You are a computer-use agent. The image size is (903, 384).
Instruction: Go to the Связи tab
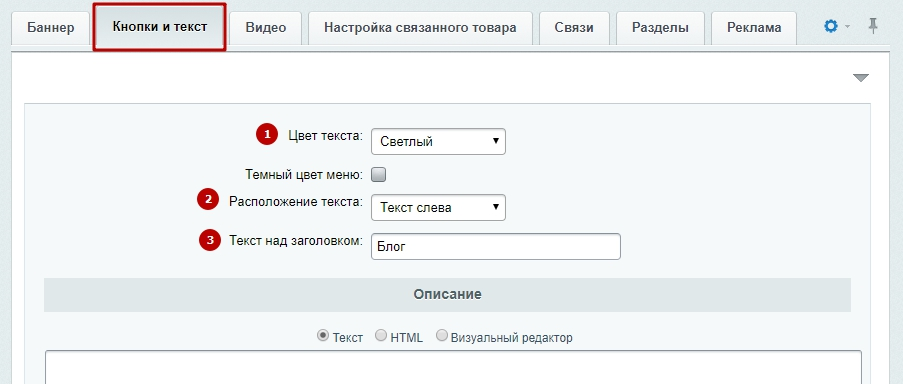coord(574,28)
